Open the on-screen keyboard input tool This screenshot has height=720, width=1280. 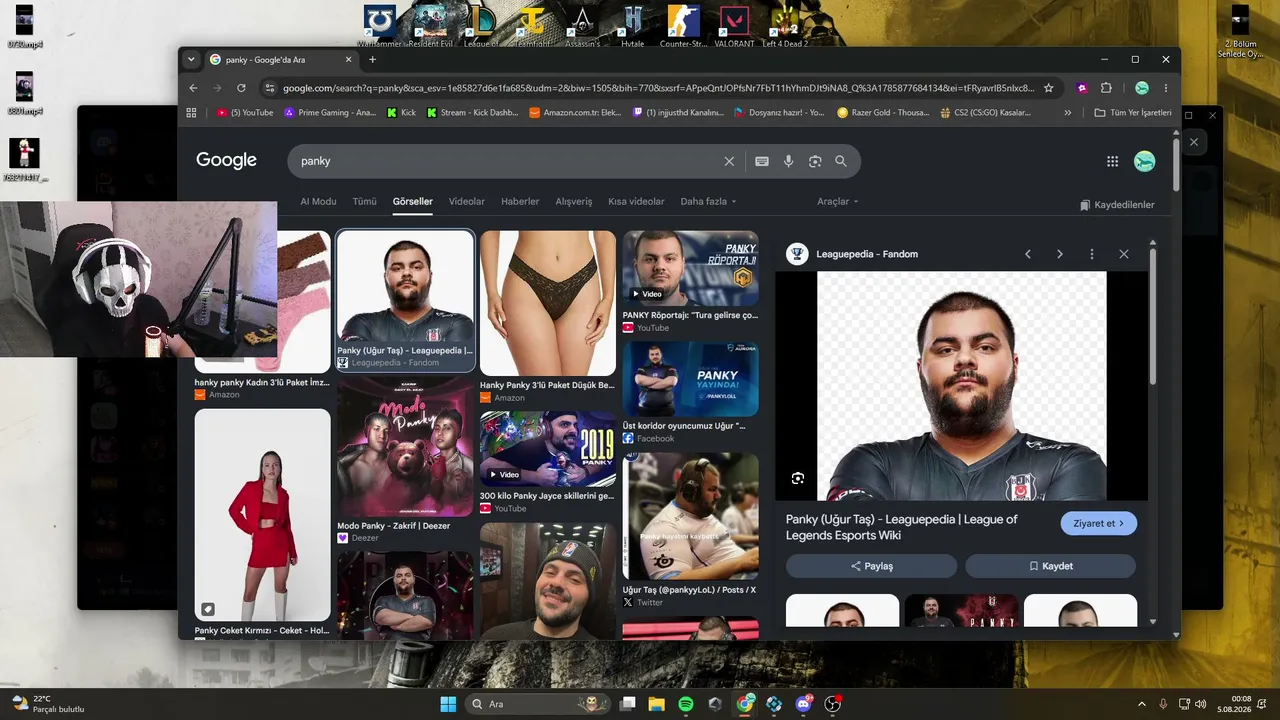click(x=762, y=161)
